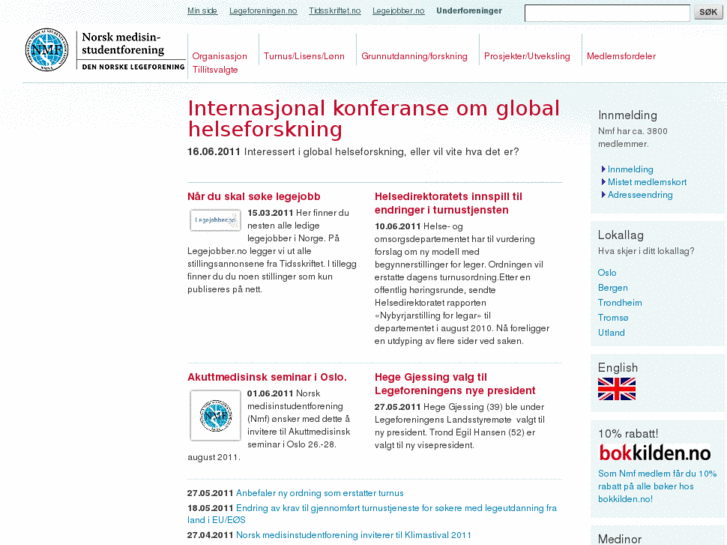Click Adresseendring link
Viewport: 727px width, 545px height.
640,195
